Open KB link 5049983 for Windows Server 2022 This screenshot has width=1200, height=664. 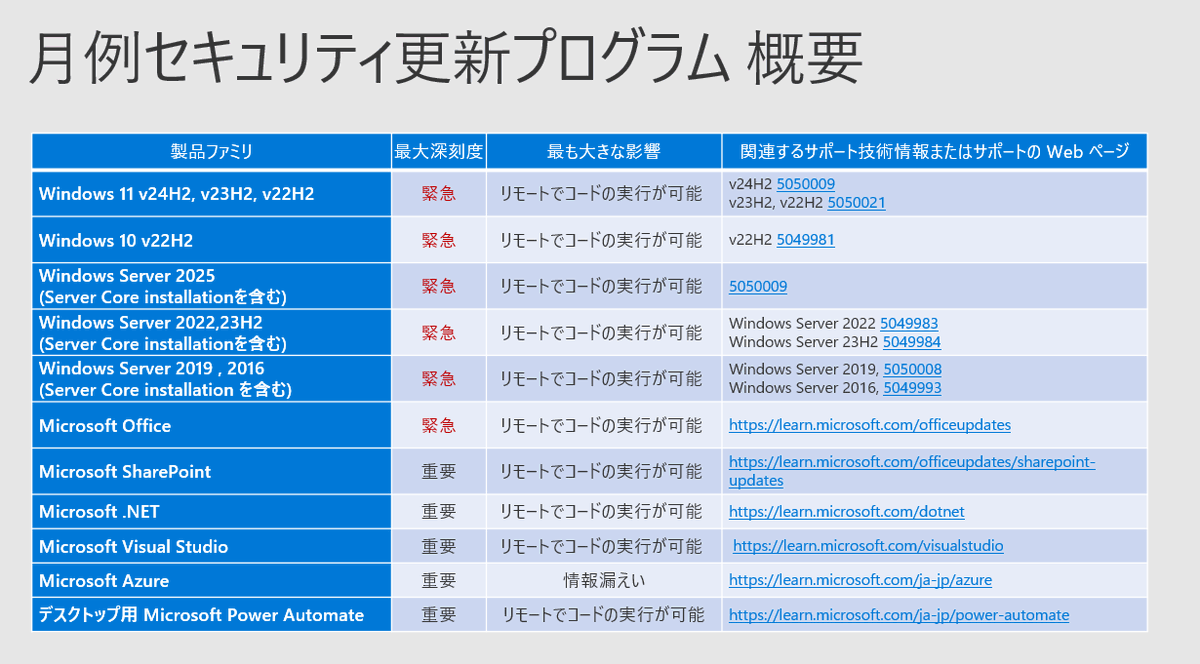click(x=909, y=324)
